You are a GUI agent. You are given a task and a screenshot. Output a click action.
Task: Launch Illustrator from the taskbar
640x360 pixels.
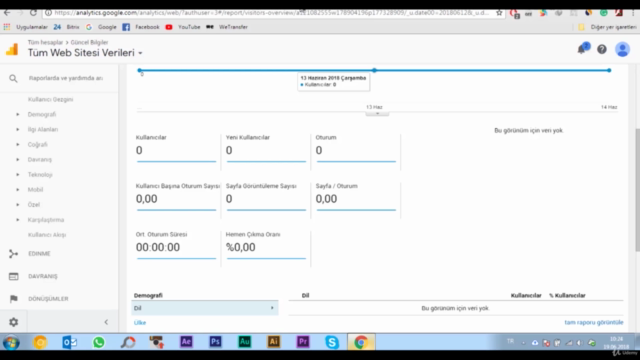[x=273, y=342]
